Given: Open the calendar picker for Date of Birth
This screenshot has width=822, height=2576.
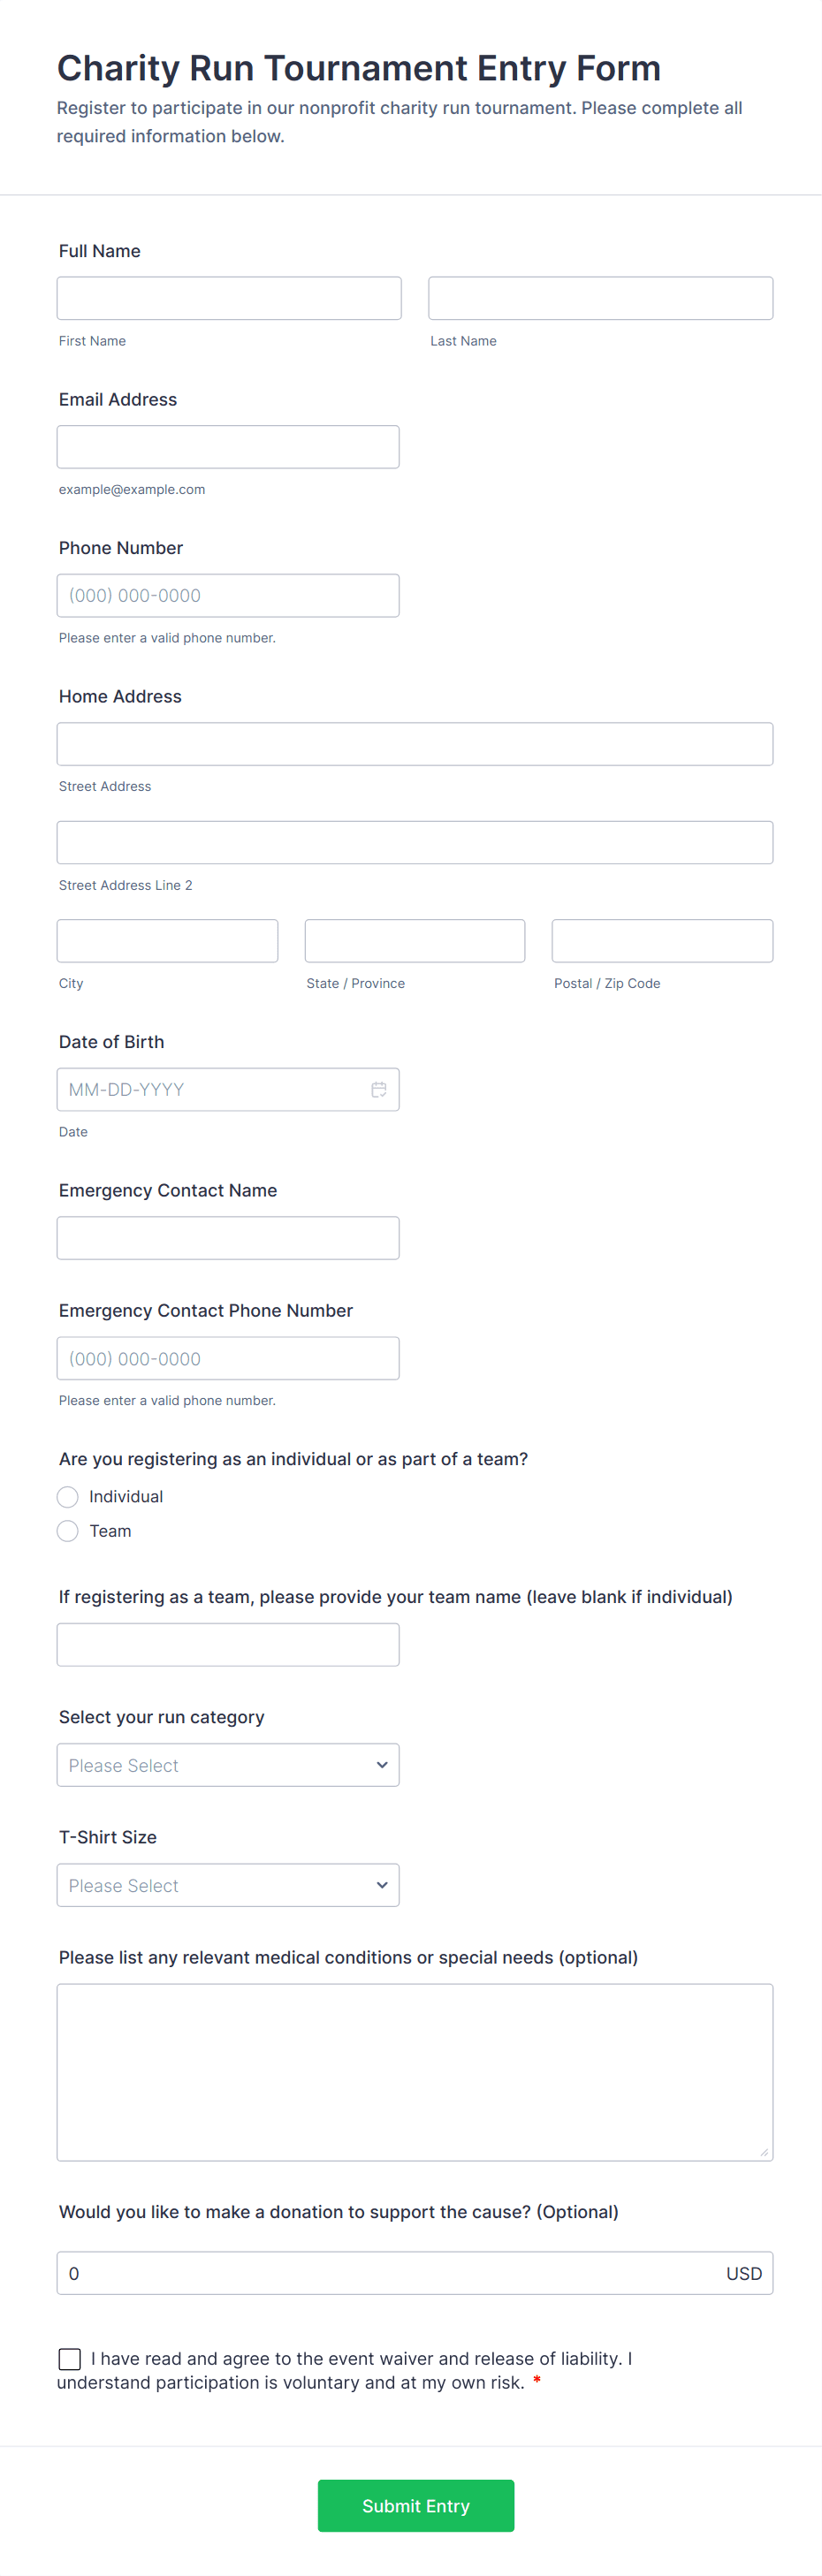Looking at the screenshot, I should click(378, 1089).
